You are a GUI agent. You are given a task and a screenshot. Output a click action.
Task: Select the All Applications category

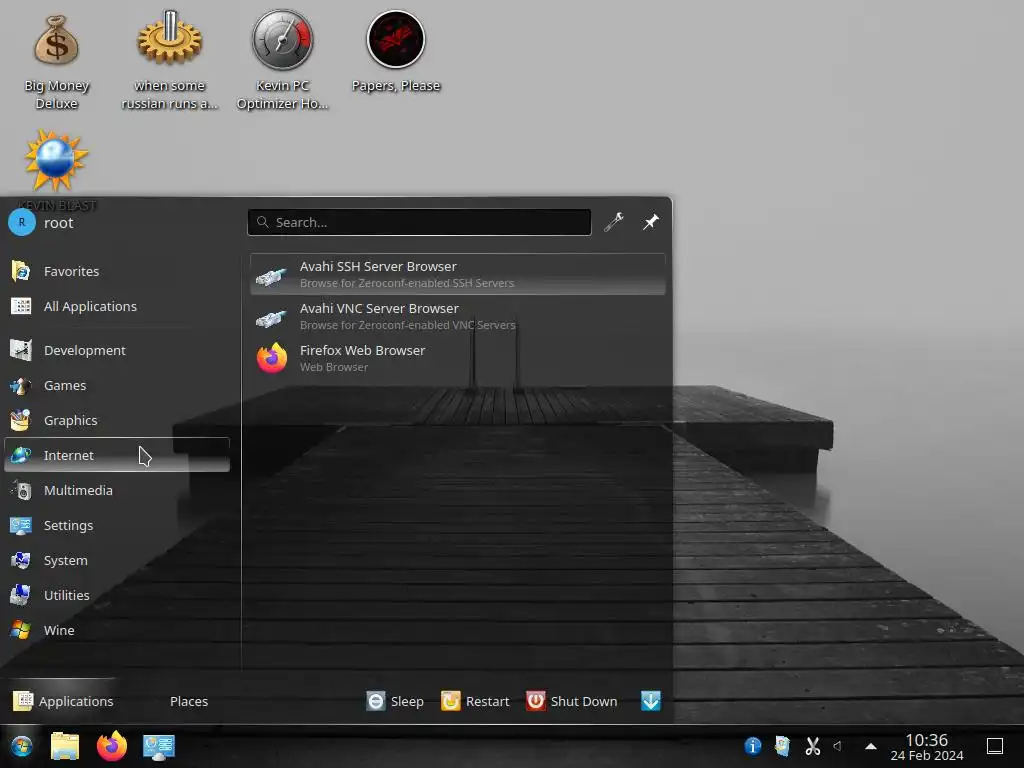pos(117,306)
